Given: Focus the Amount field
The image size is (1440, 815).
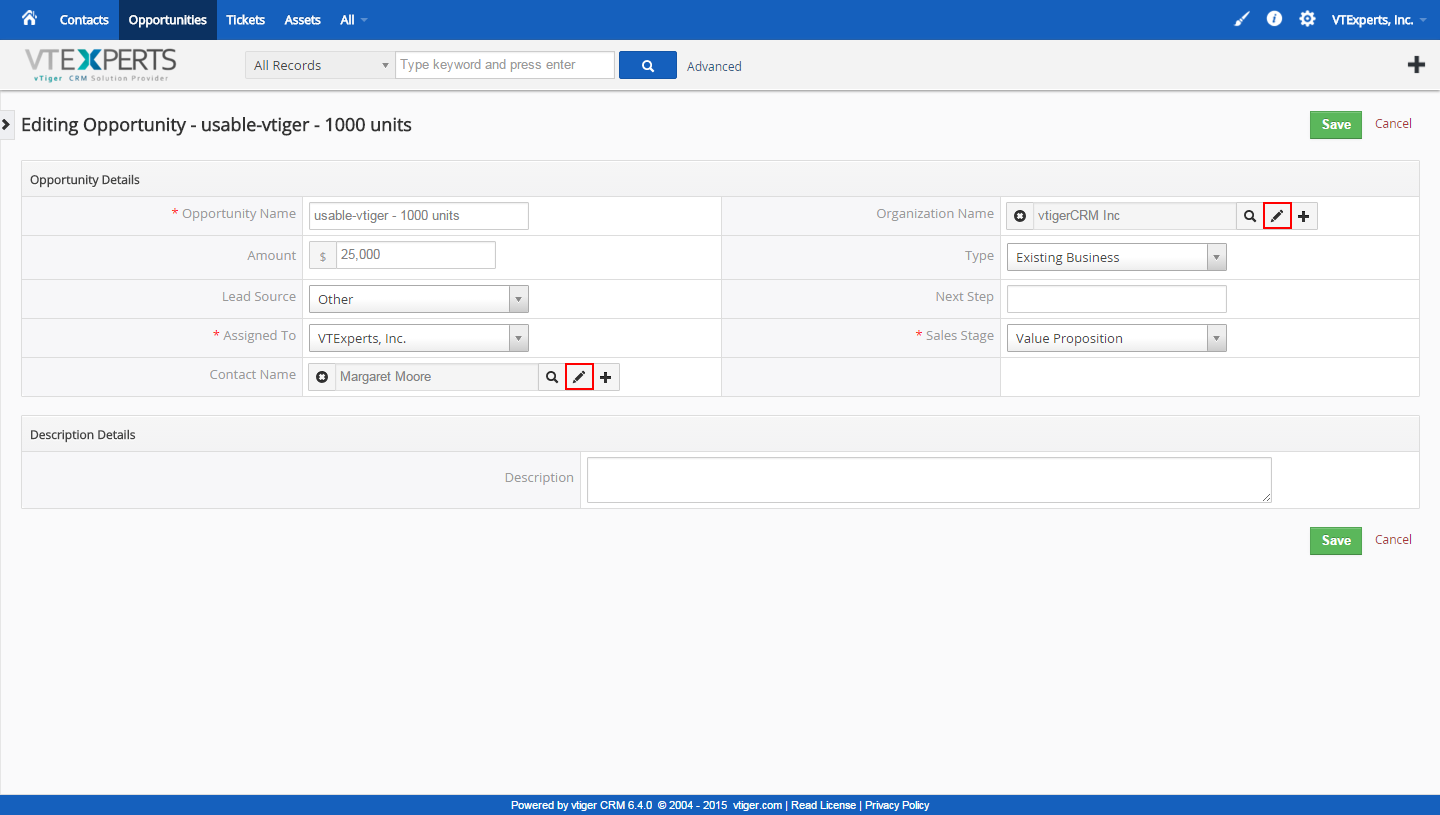Looking at the screenshot, I should click(x=416, y=255).
